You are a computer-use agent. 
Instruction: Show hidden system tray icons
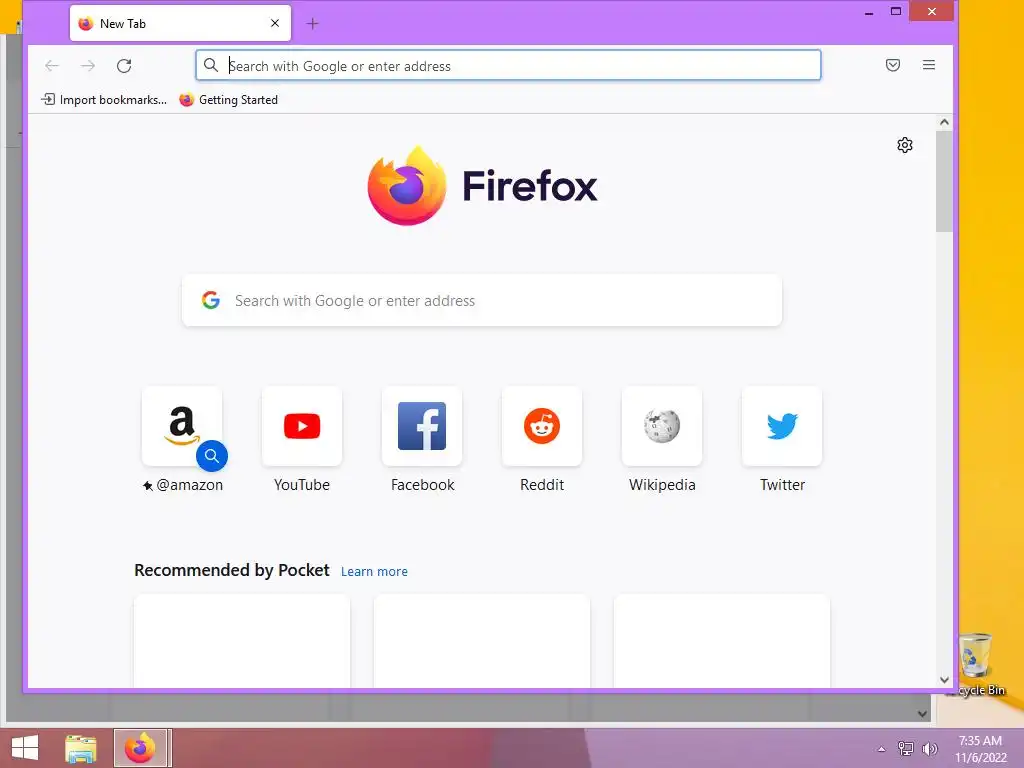(x=881, y=749)
